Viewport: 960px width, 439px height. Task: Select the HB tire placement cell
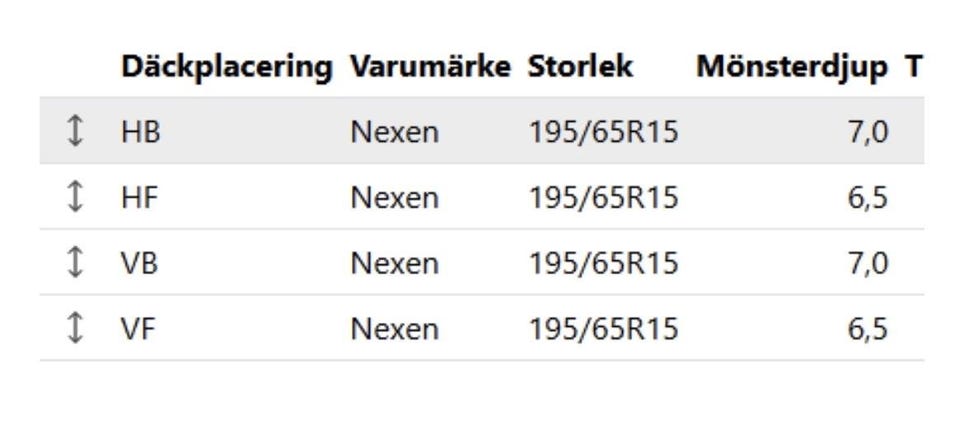(140, 132)
